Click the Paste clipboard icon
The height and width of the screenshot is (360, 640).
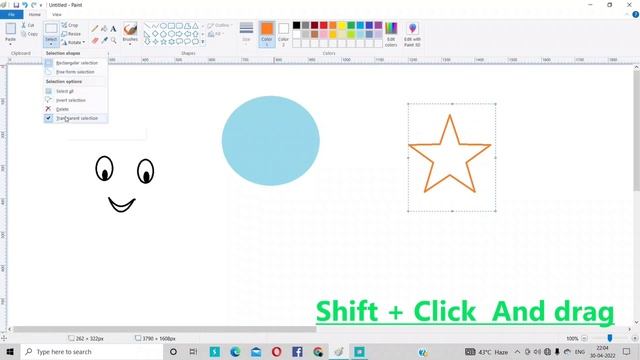[x=11, y=29]
